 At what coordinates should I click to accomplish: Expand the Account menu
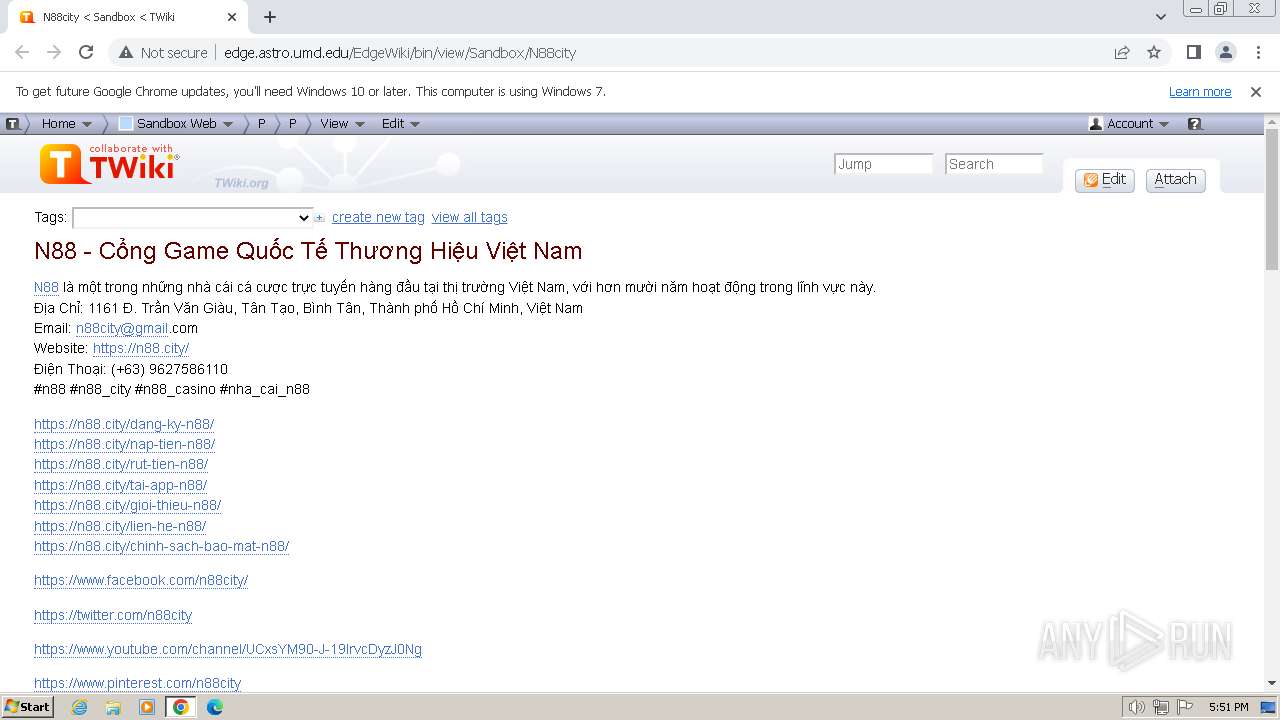(x=1129, y=124)
